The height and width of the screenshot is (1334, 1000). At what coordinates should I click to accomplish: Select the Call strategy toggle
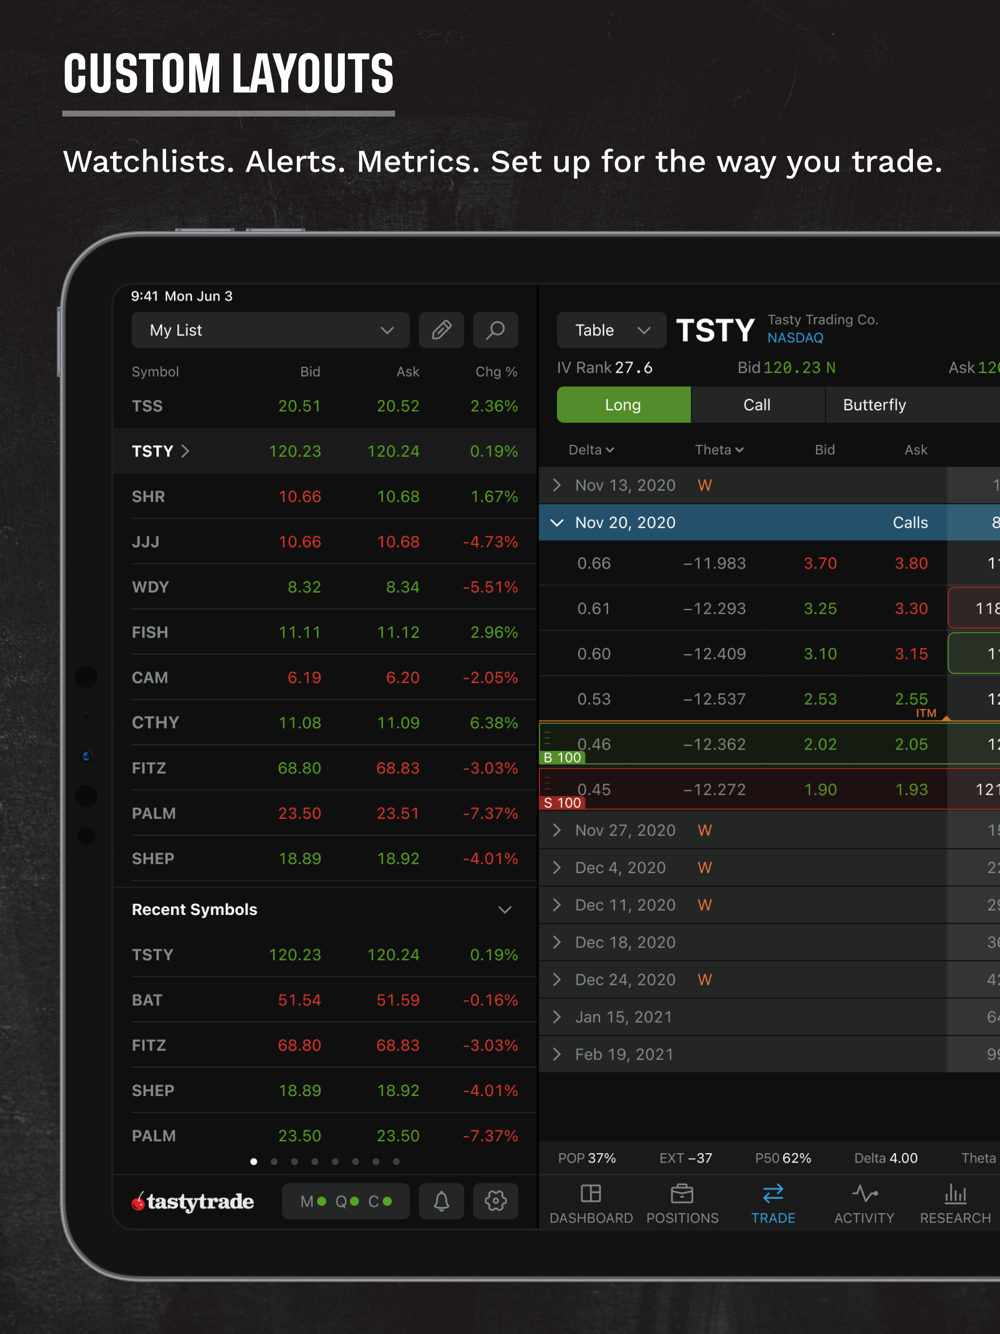(x=757, y=405)
